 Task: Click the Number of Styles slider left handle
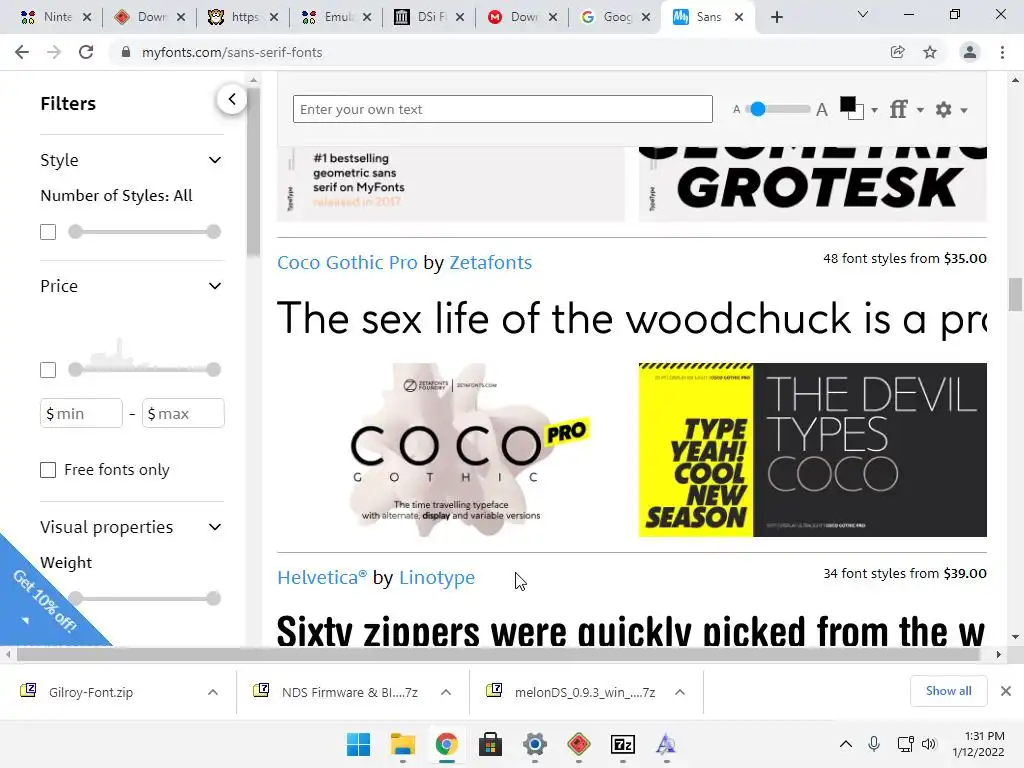[76, 232]
